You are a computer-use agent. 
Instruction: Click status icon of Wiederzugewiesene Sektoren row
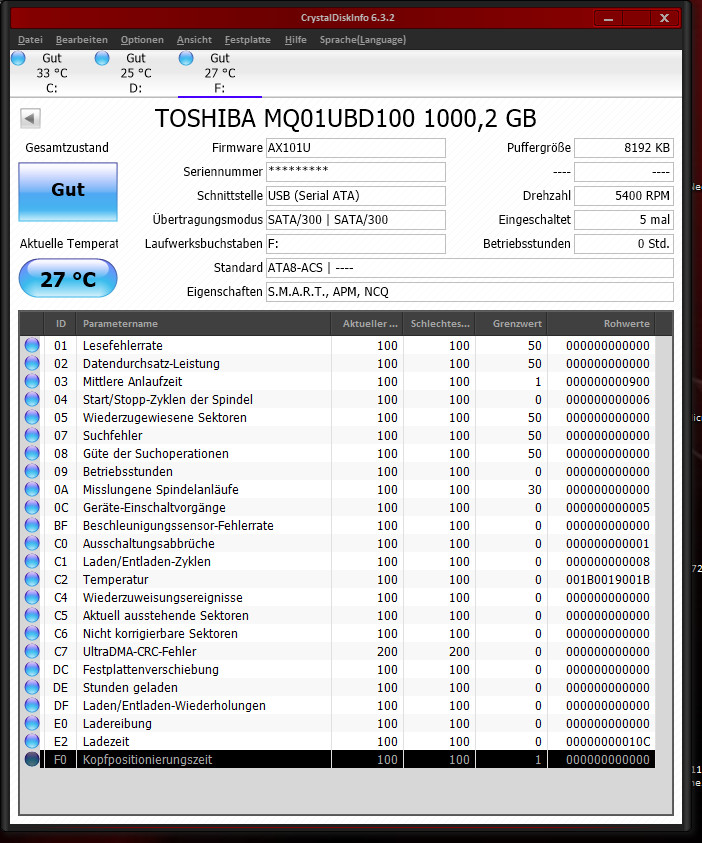tap(32, 417)
